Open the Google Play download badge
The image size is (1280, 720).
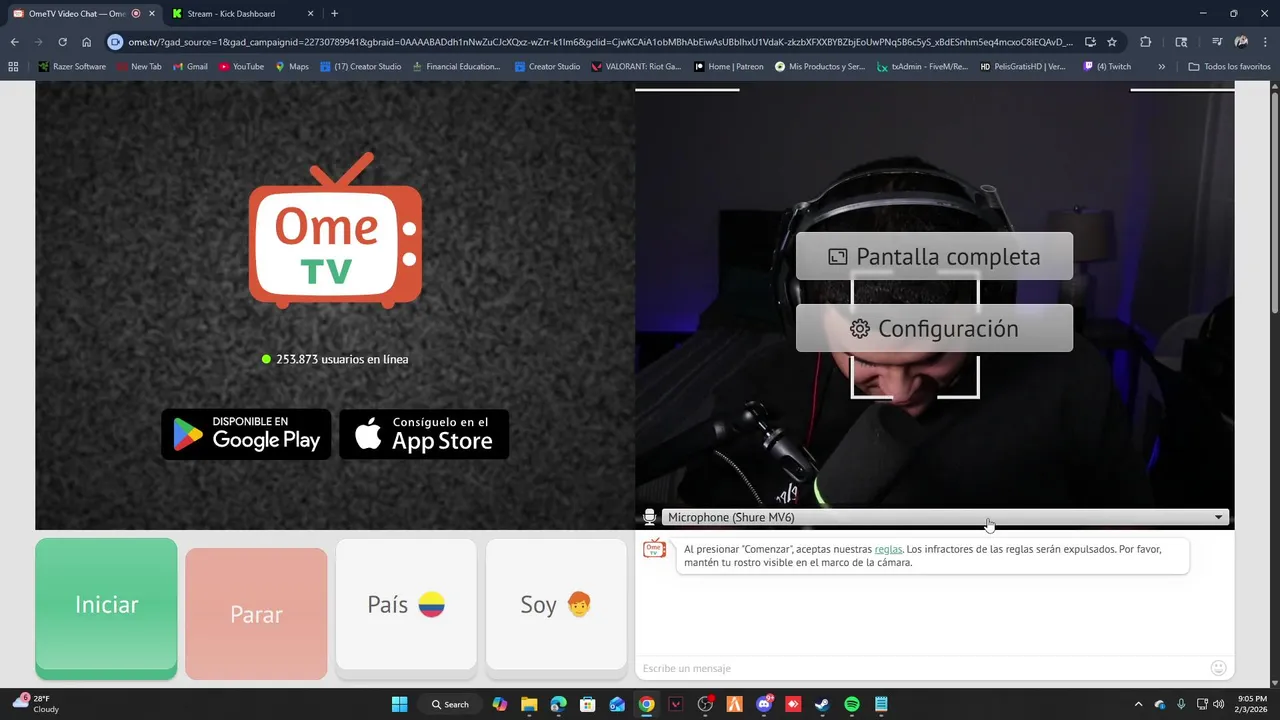pyautogui.click(x=246, y=434)
